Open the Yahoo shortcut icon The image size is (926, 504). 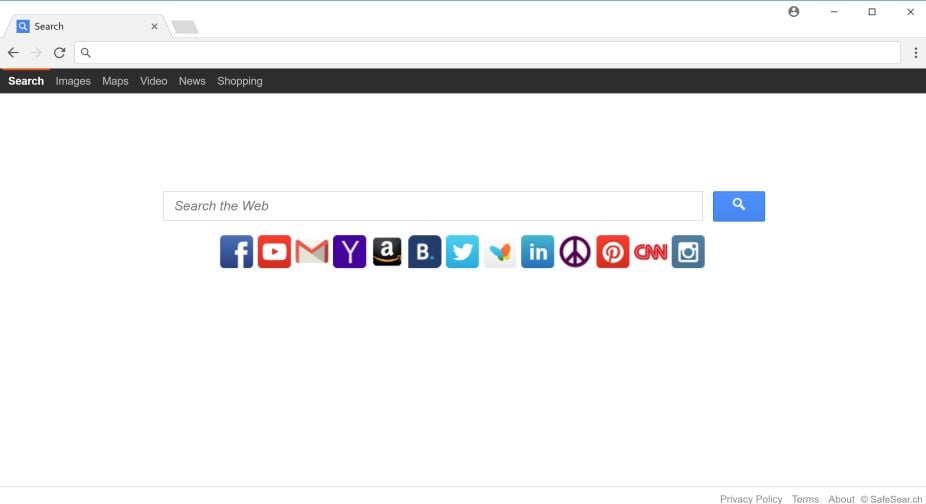point(350,252)
